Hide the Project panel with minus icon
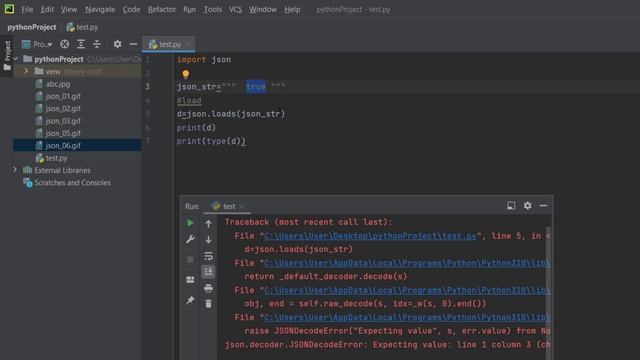The image size is (640, 360). click(133, 44)
